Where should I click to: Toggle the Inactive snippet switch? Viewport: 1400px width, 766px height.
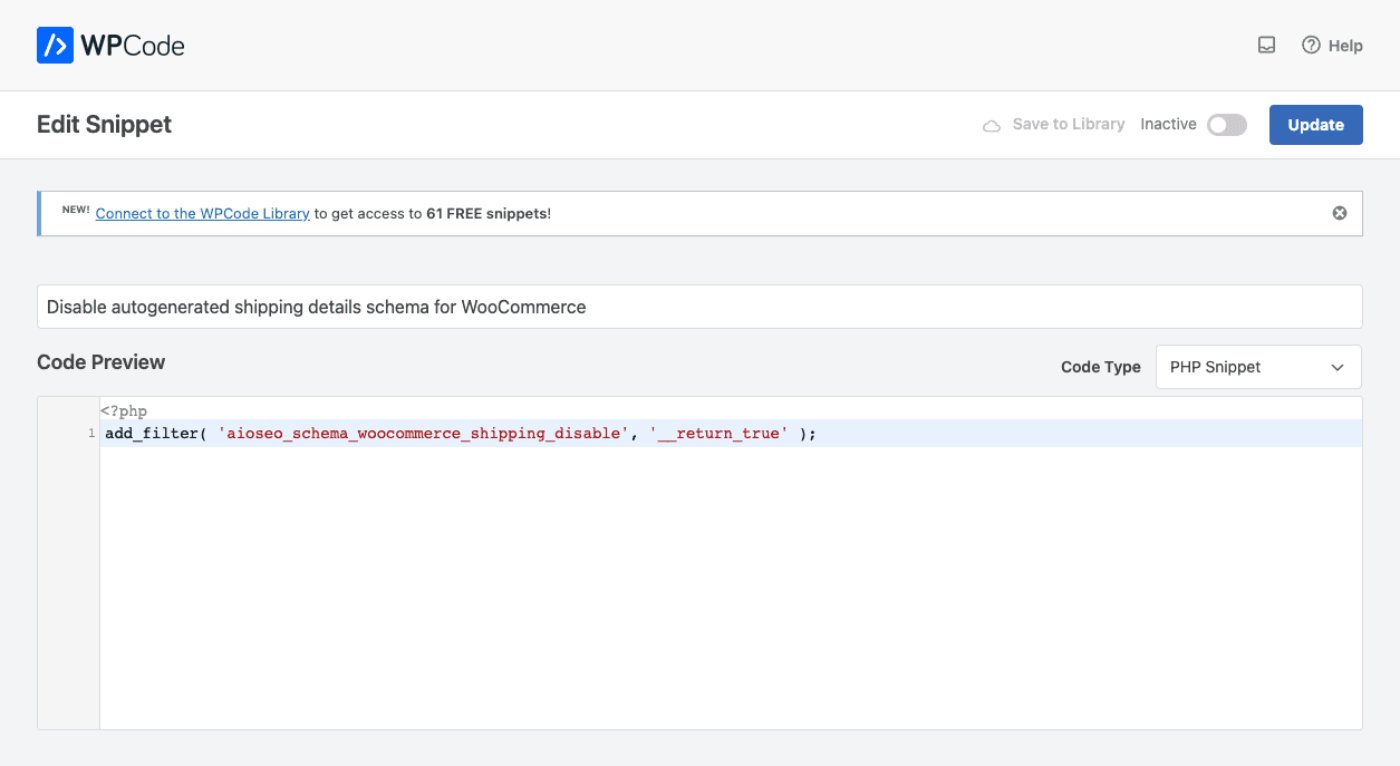click(x=1227, y=125)
